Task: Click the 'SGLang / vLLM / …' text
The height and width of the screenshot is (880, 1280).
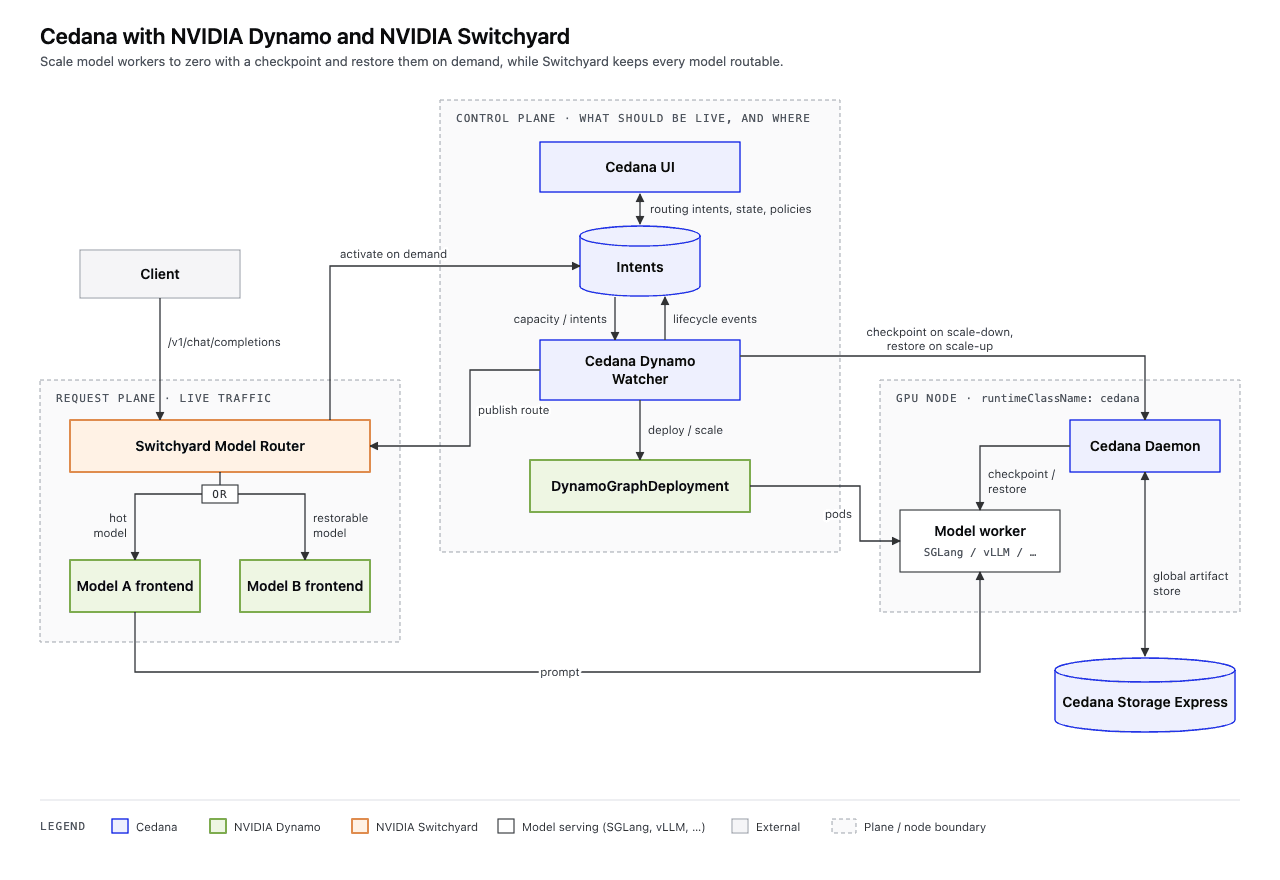Action: tap(980, 552)
